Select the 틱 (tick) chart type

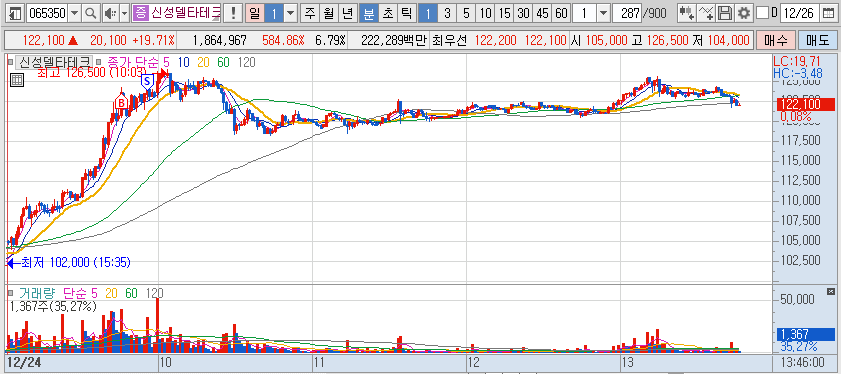406,13
